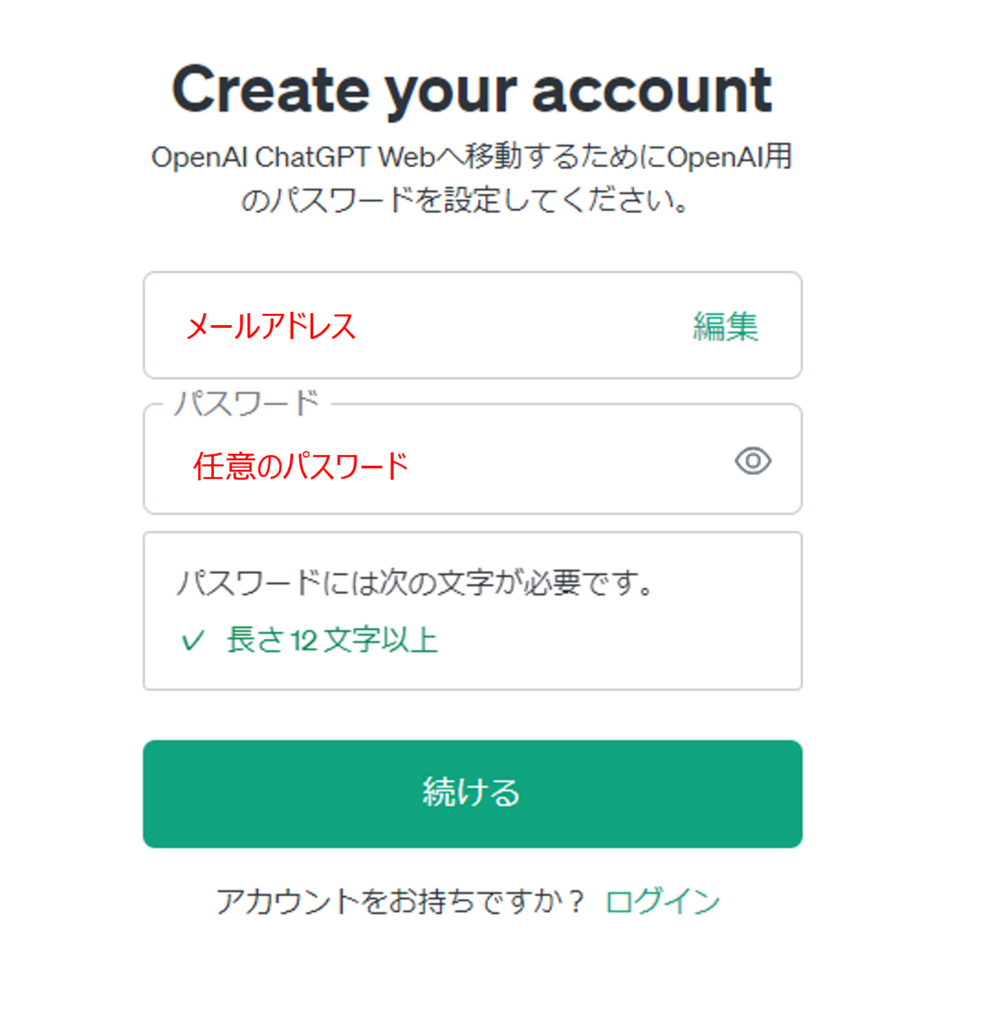Open the email edit option labeled 編集
Image resolution: width=1008 pixels, height=1024 pixels.
(x=724, y=327)
